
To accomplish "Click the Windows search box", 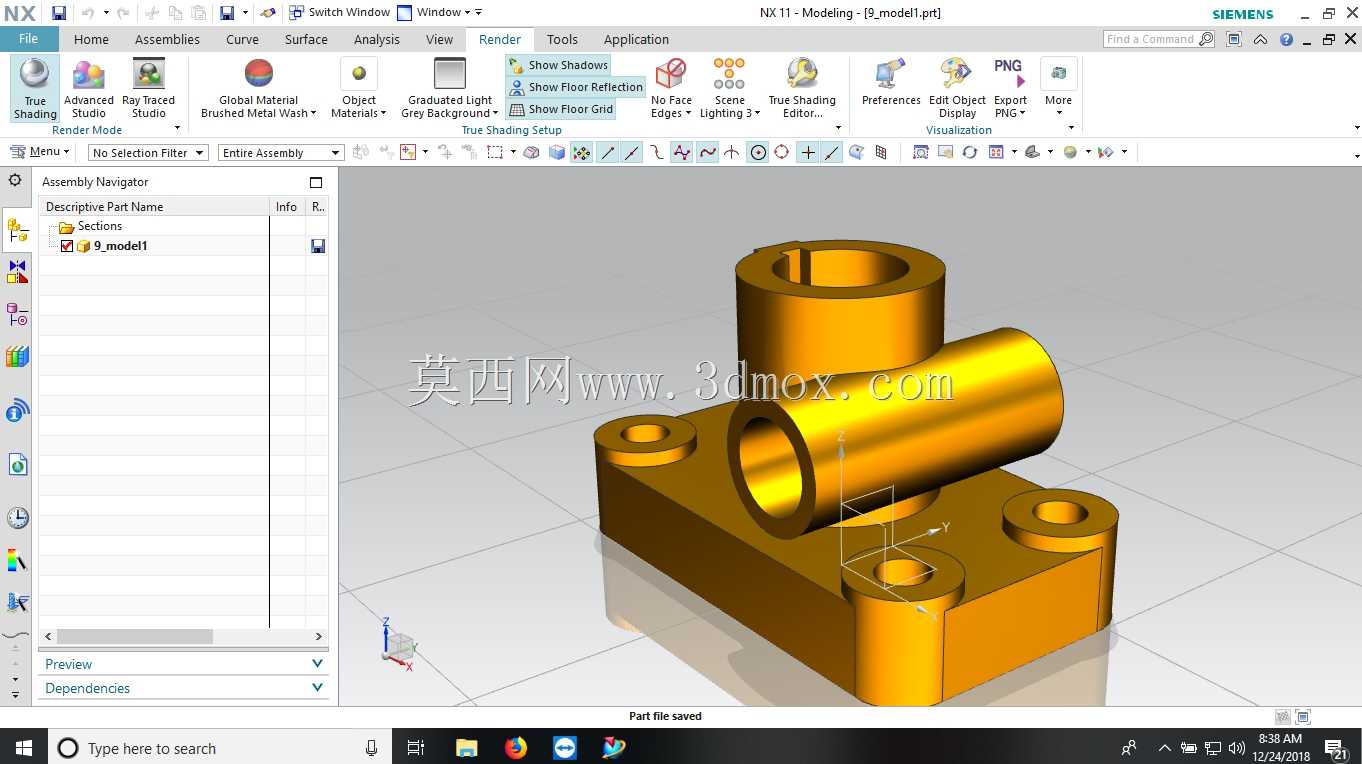I will point(219,747).
